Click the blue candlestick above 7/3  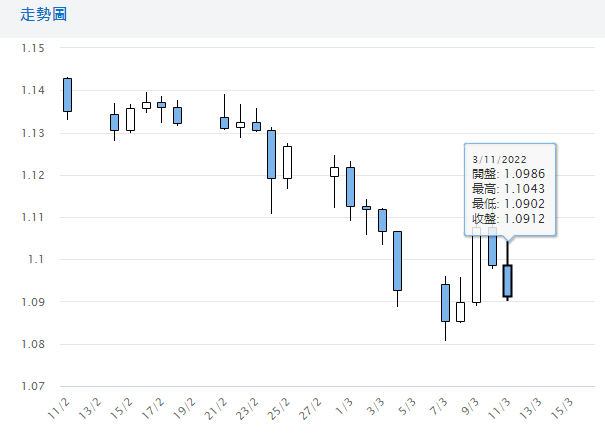pyautogui.click(x=445, y=302)
